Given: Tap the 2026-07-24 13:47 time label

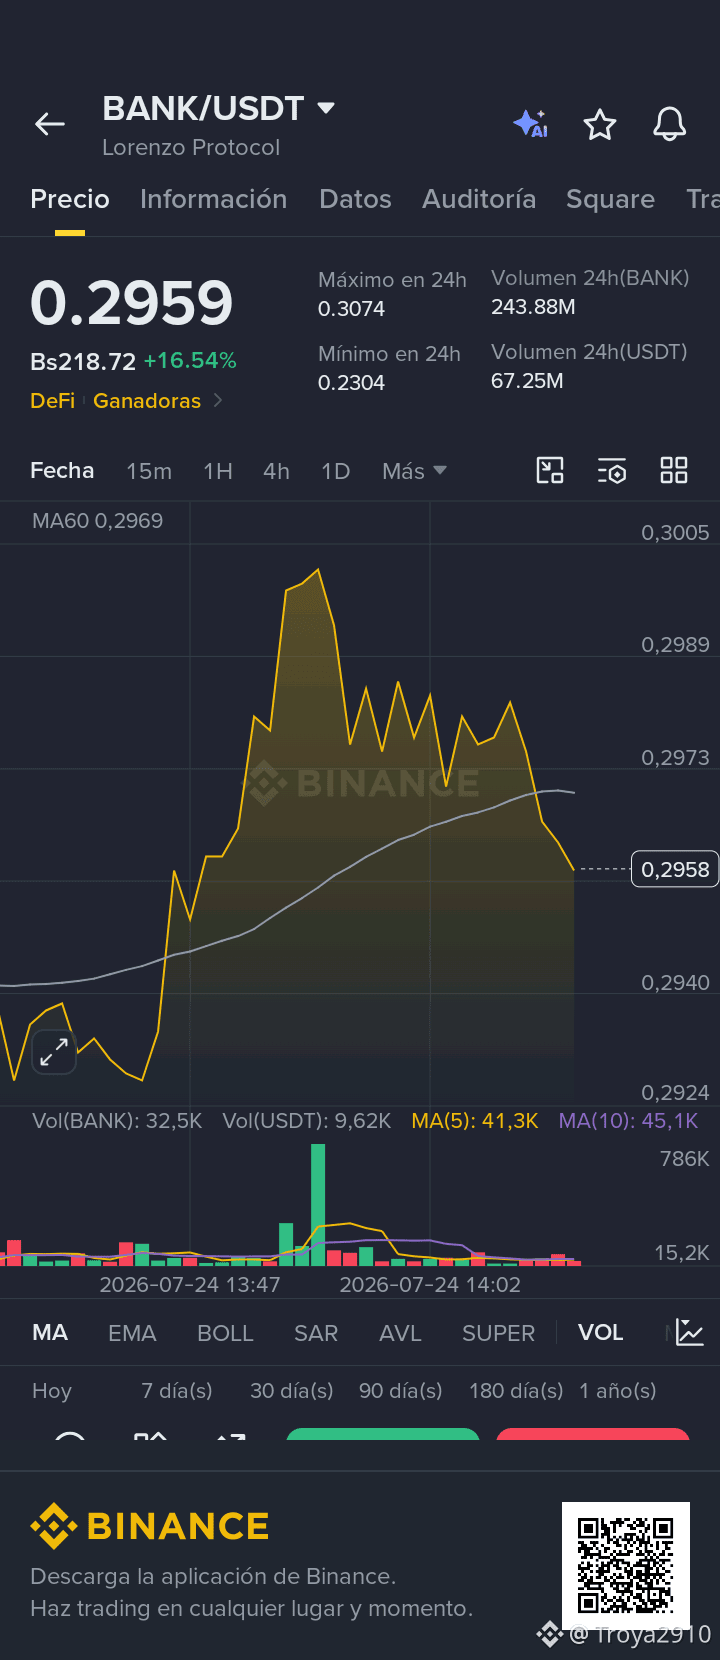Looking at the screenshot, I should click(x=190, y=1285).
